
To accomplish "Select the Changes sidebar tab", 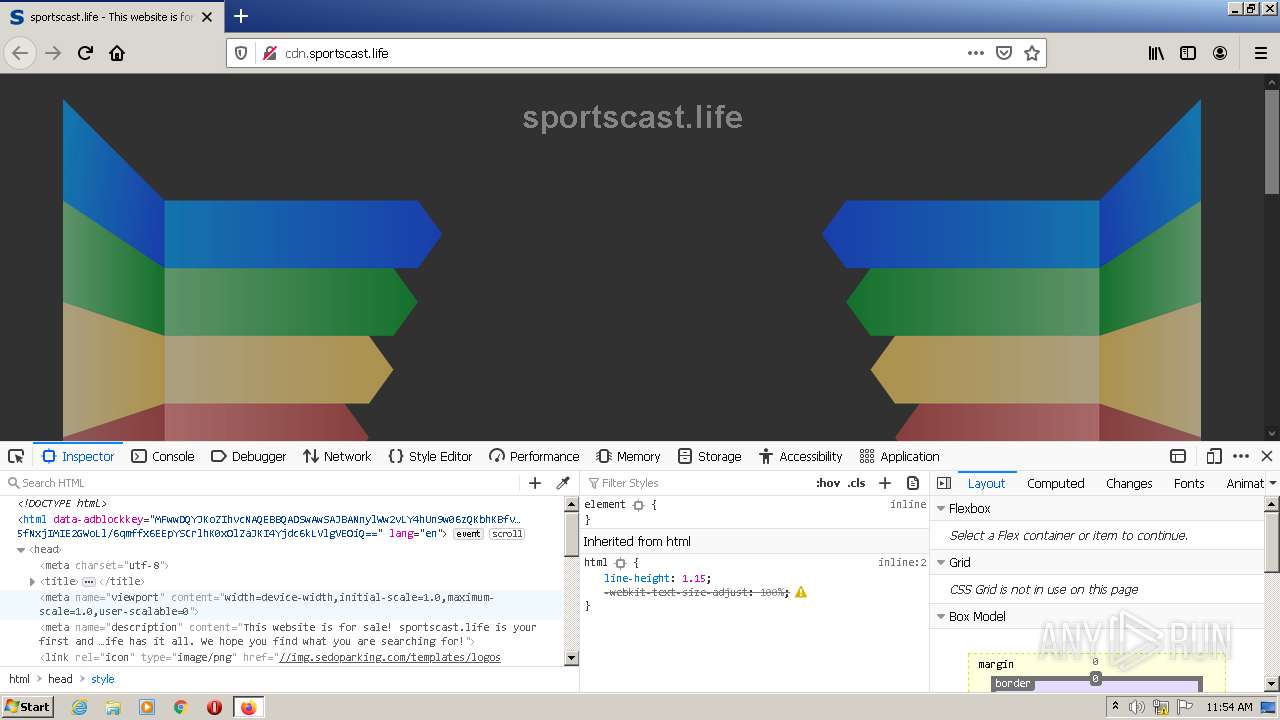I will tap(1129, 483).
